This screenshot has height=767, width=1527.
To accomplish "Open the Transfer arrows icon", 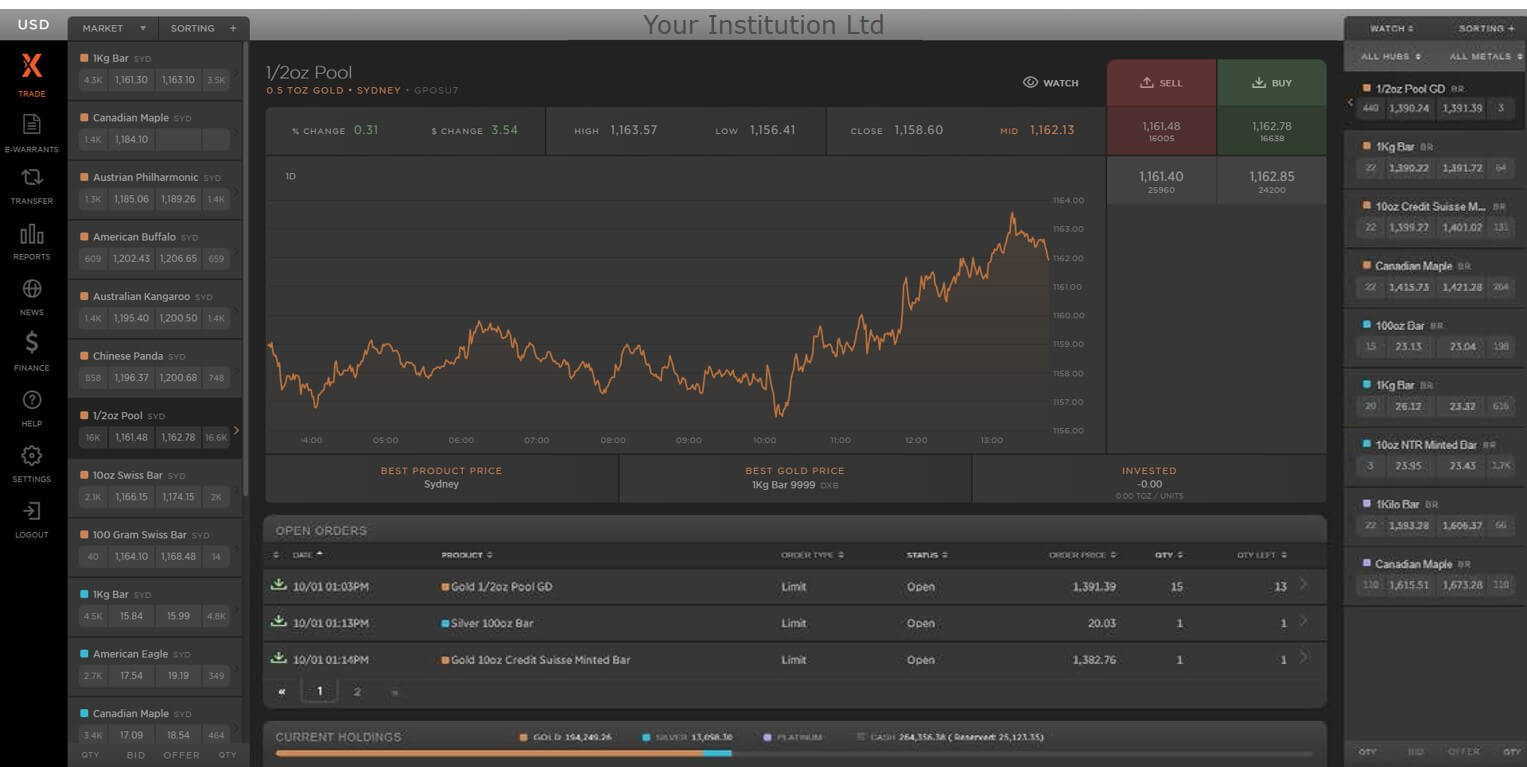I will 32,177.
